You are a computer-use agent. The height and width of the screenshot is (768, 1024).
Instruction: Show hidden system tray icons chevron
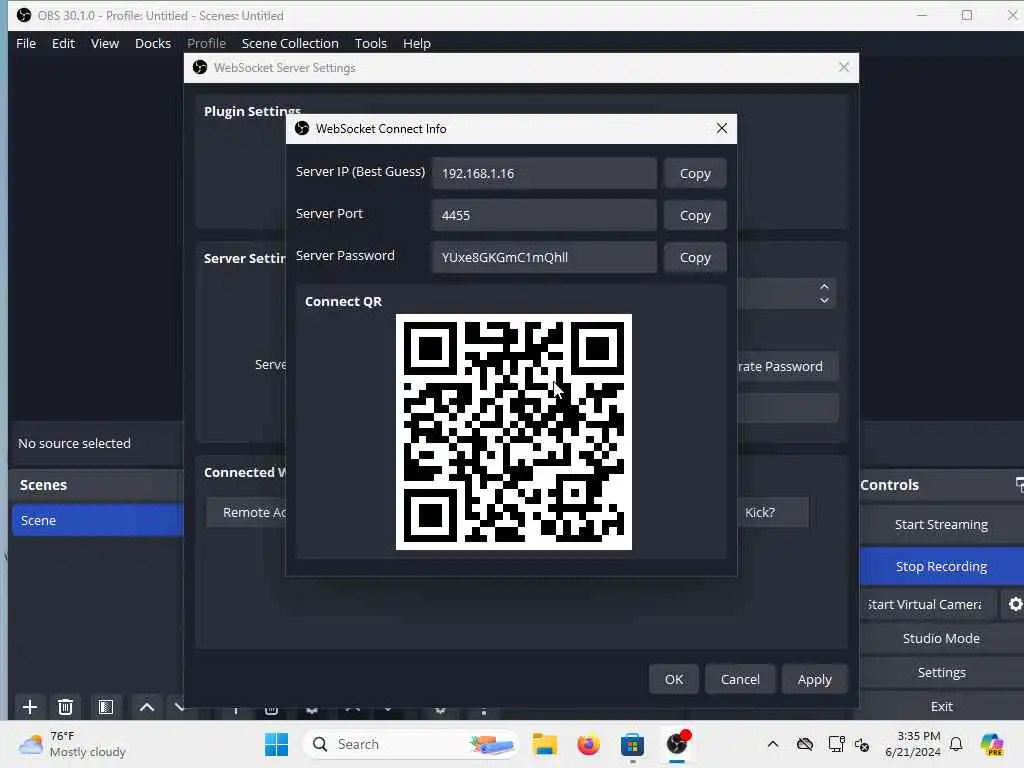773,744
